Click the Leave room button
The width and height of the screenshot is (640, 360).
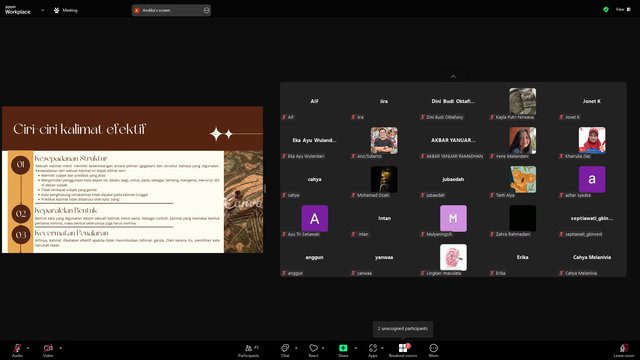(624, 350)
